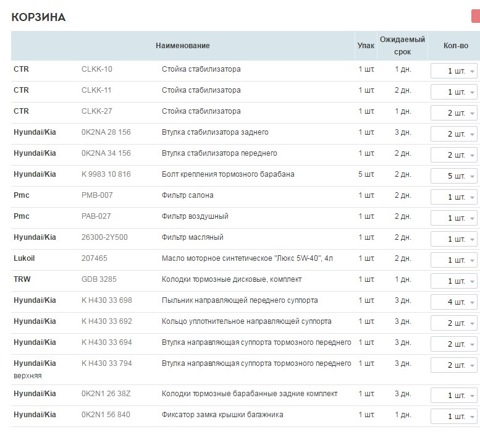
Task: Open quantity dropdown for 0K2NA 34 156
Action: coord(454,155)
